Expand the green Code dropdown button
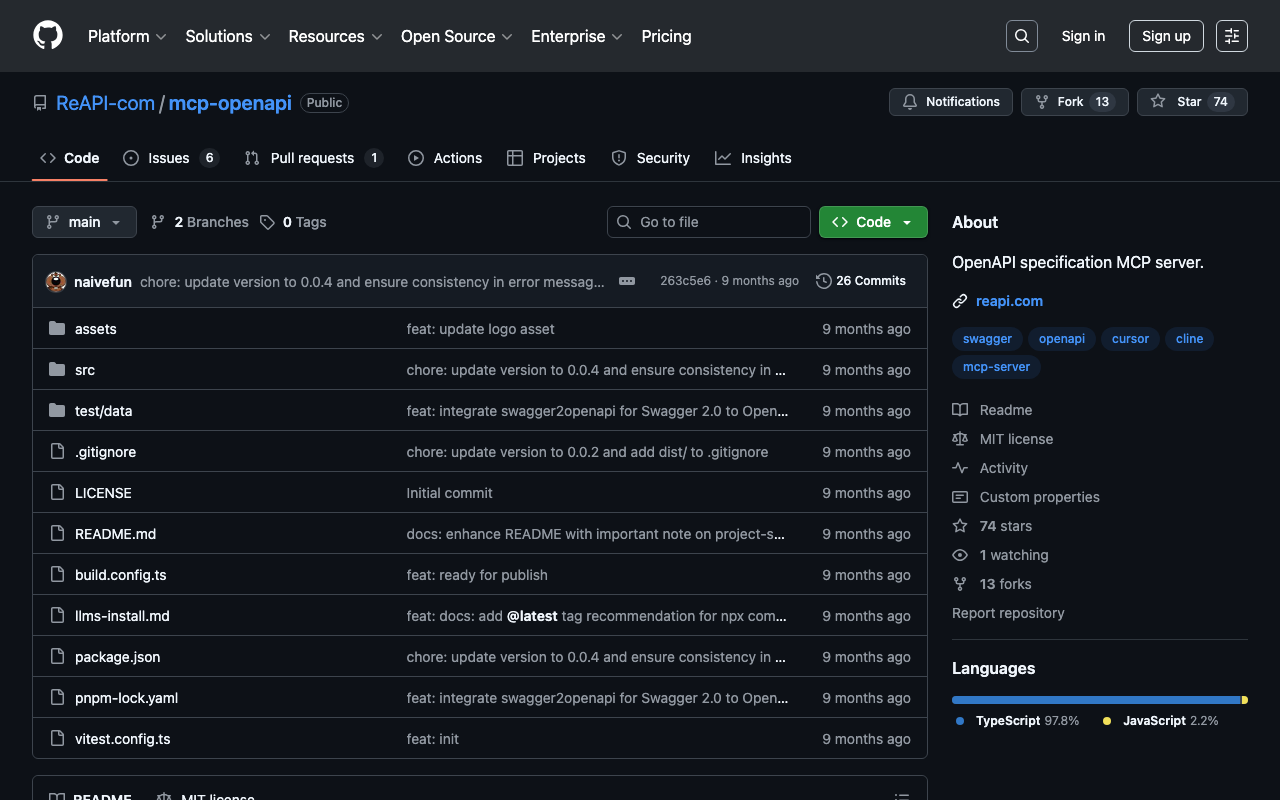Image resolution: width=1280 pixels, height=800 pixels. click(x=872, y=222)
